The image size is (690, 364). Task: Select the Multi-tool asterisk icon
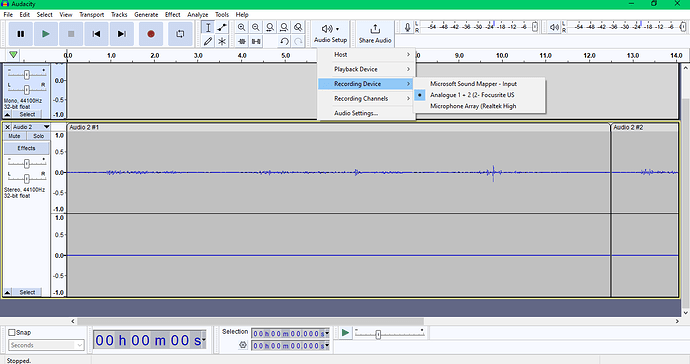click(x=222, y=41)
